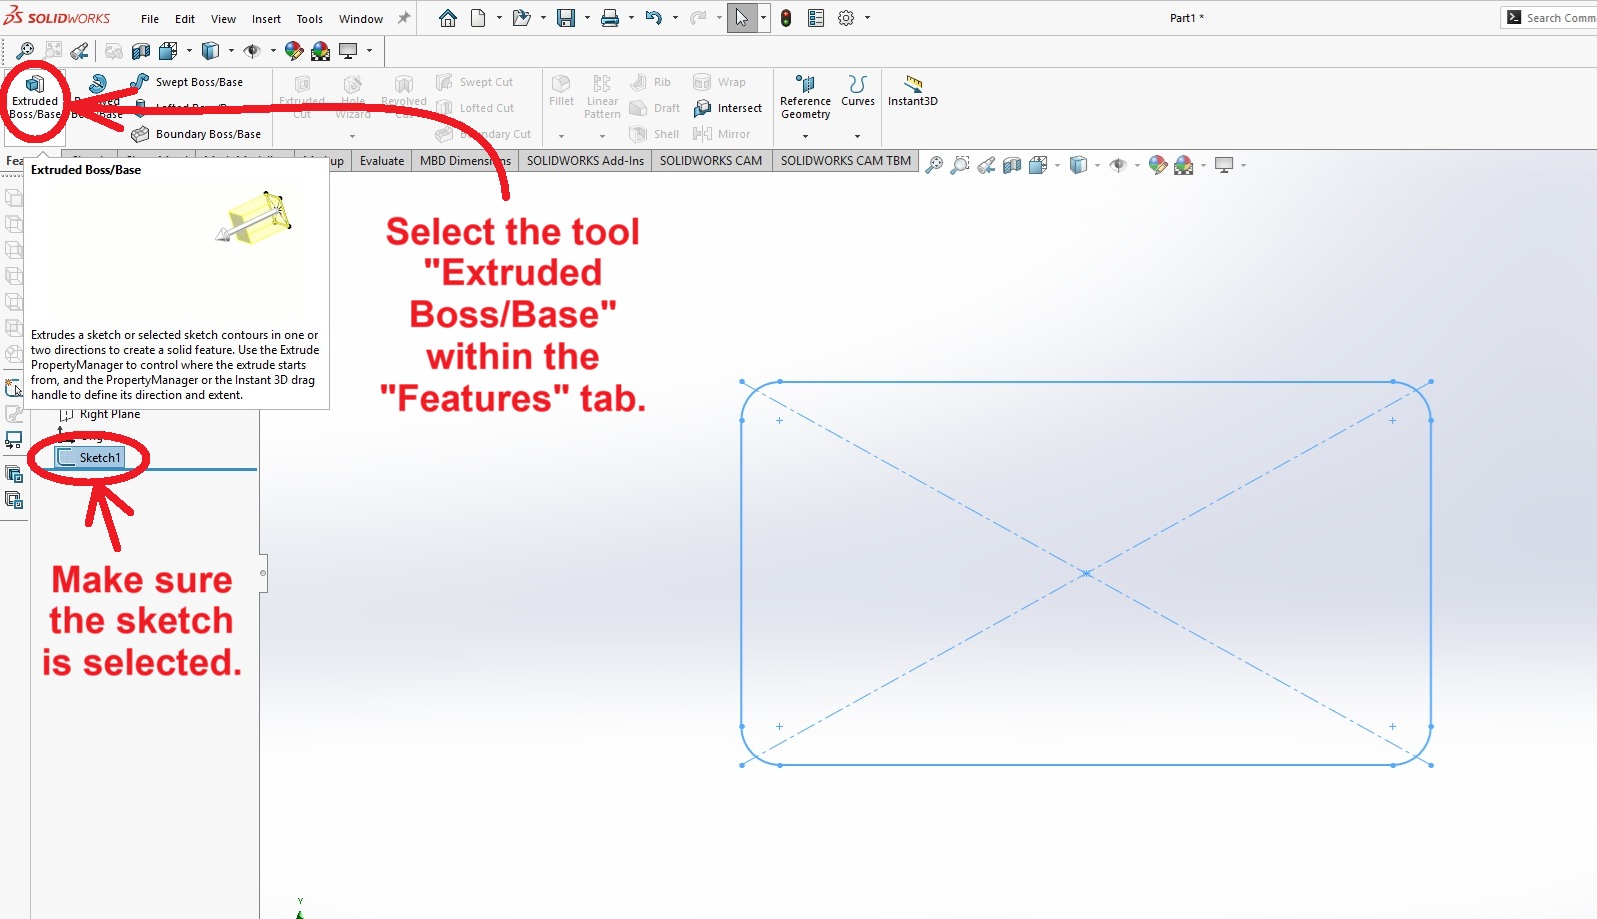
Task: Select Sketch1 in the feature tree
Action: click(99, 458)
